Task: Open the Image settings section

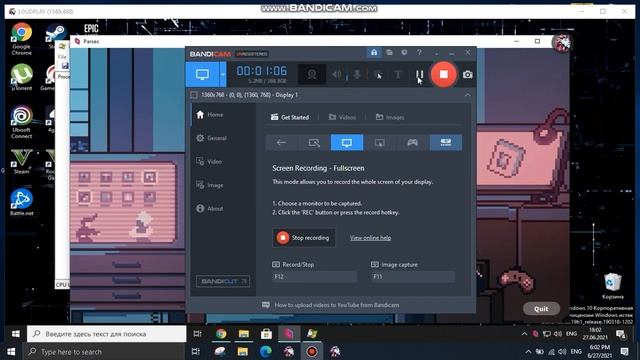Action: [x=210, y=185]
